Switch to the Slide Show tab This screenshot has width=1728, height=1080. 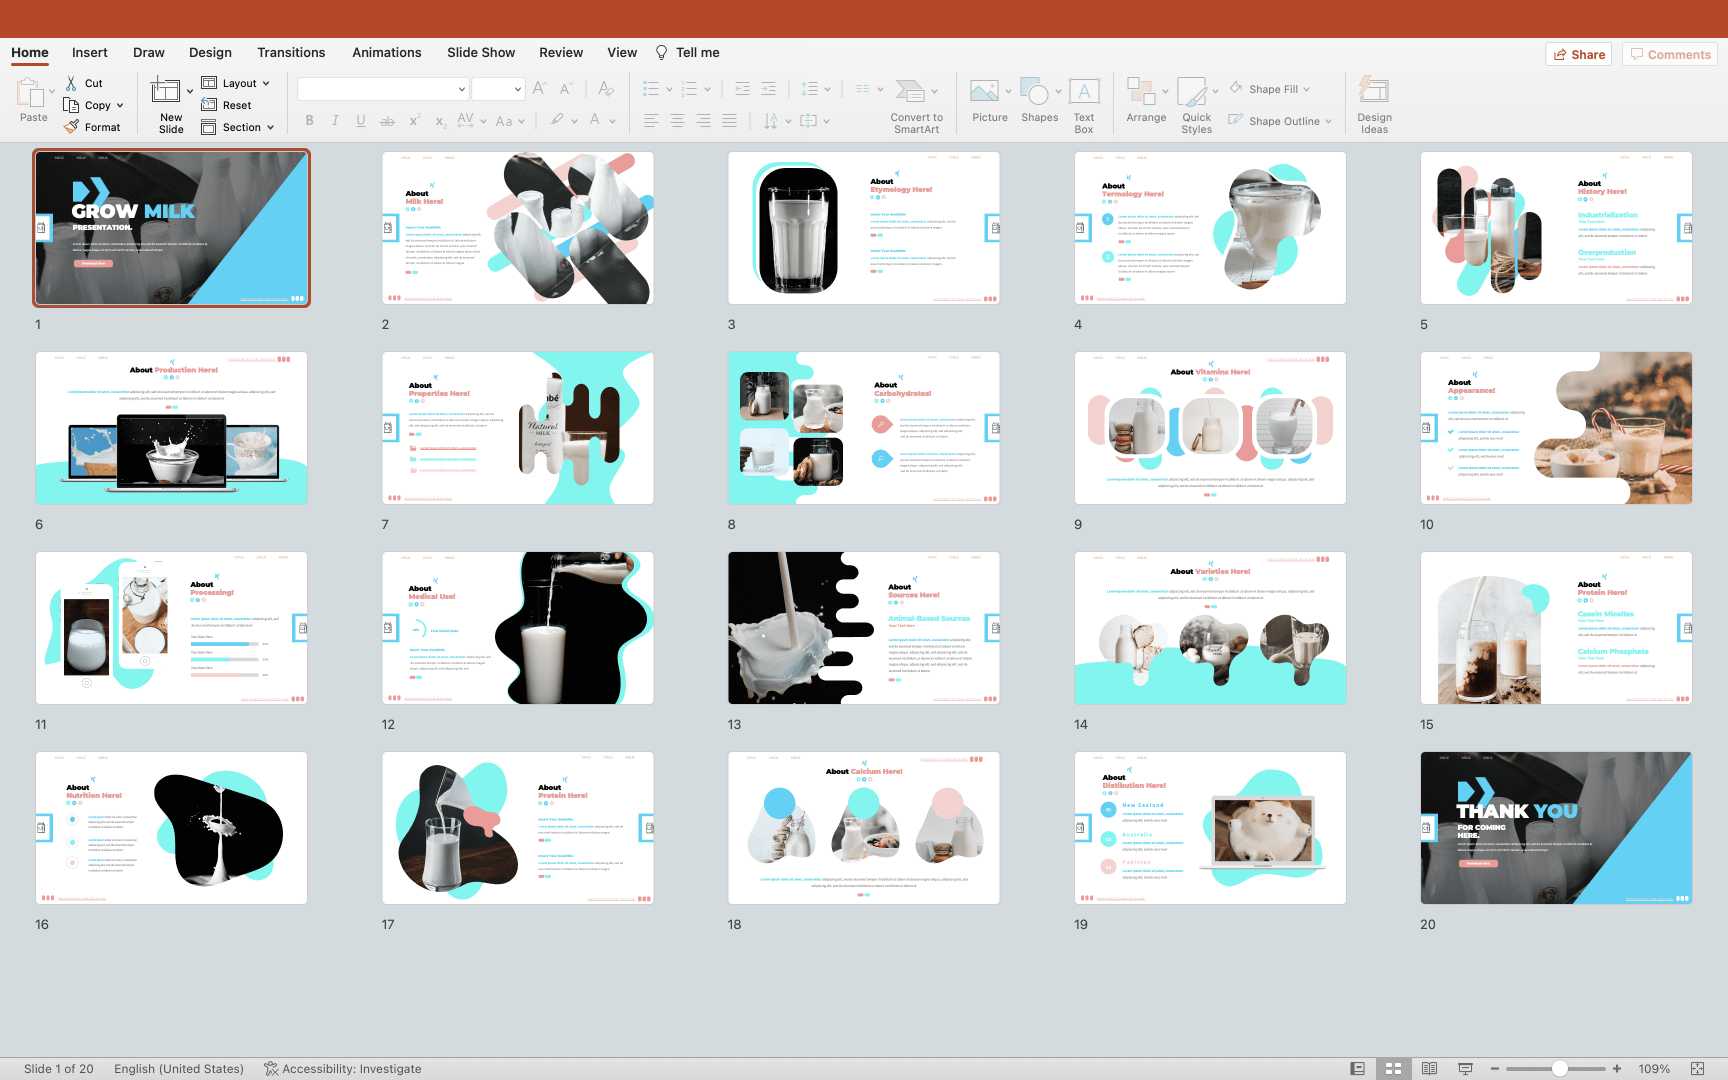point(481,52)
